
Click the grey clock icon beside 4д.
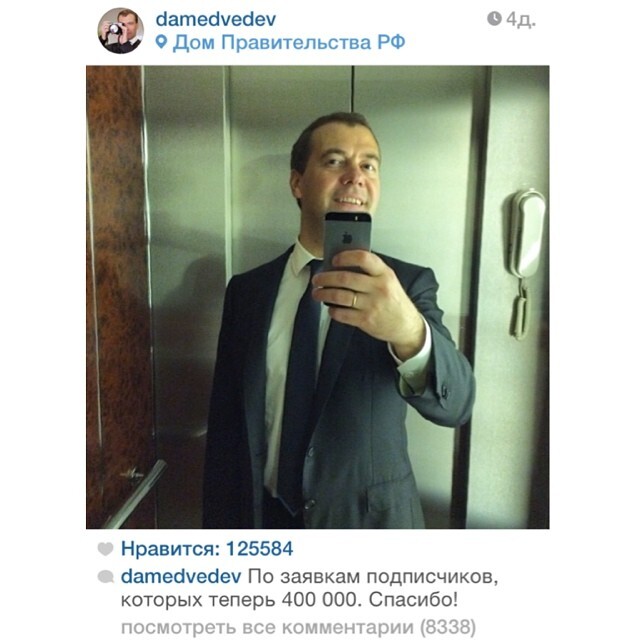tap(494, 18)
